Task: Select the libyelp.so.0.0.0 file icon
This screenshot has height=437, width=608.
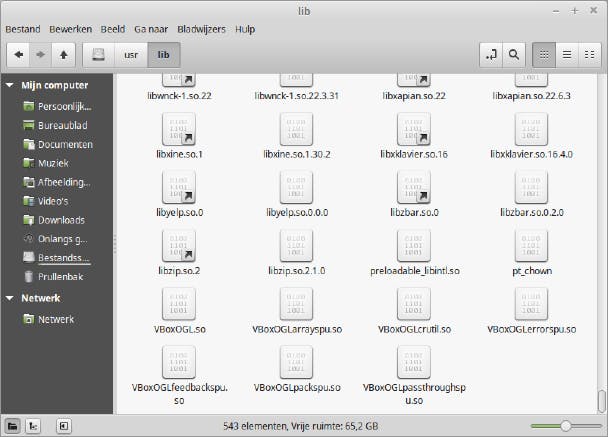Action: click(296, 187)
